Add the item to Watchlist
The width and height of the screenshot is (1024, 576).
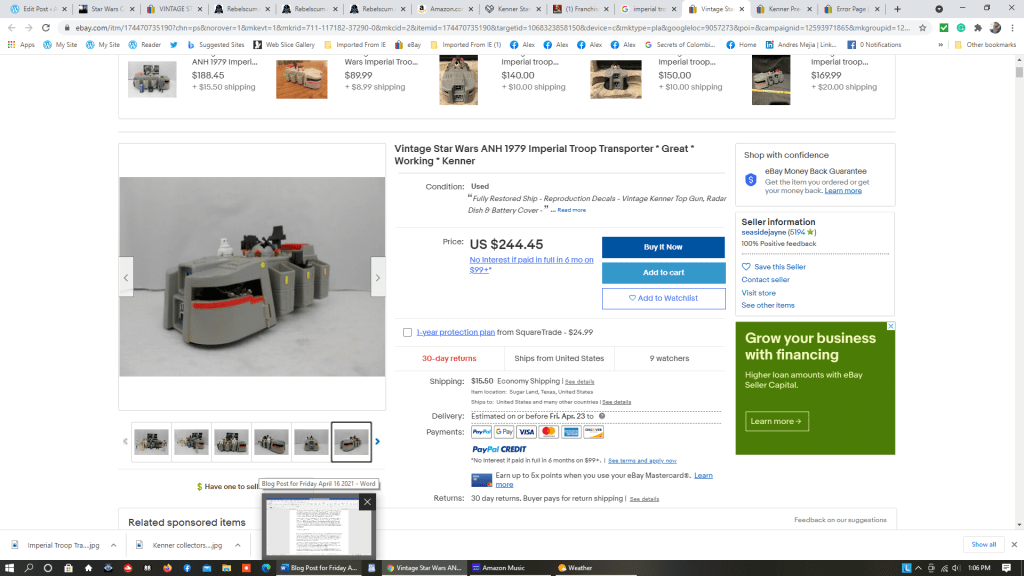(663, 298)
